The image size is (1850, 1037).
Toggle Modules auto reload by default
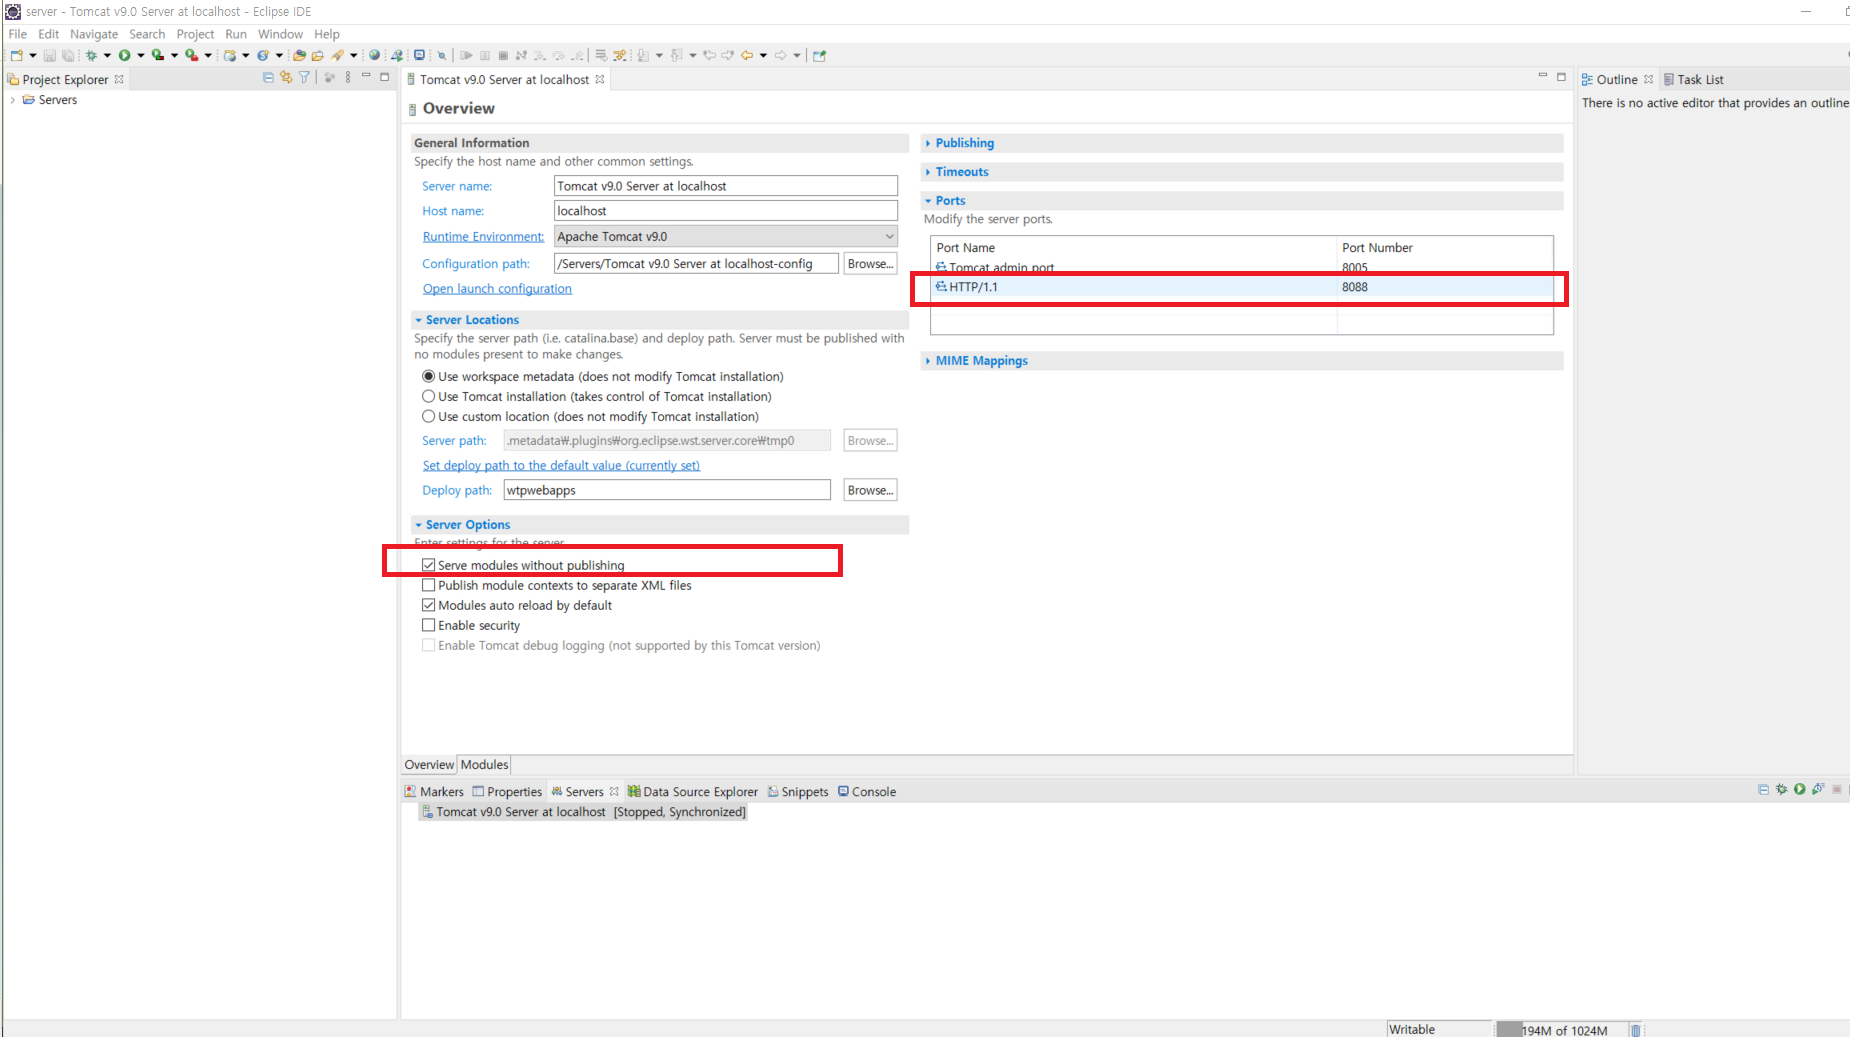click(429, 605)
